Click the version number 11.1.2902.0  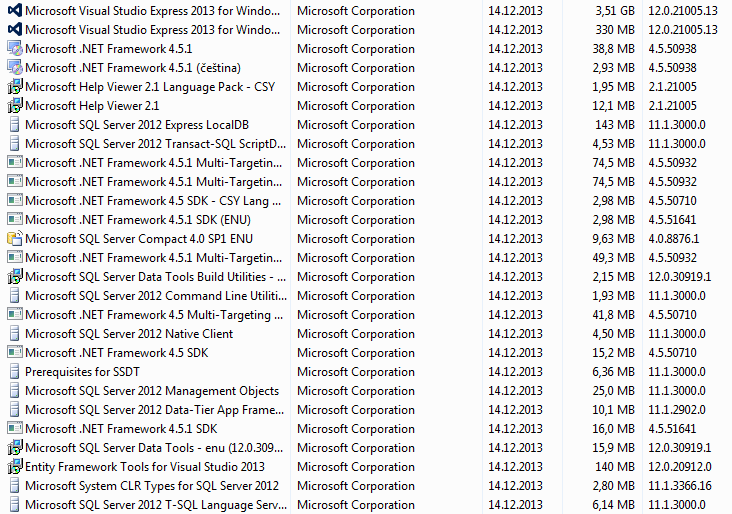(x=677, y=410)
